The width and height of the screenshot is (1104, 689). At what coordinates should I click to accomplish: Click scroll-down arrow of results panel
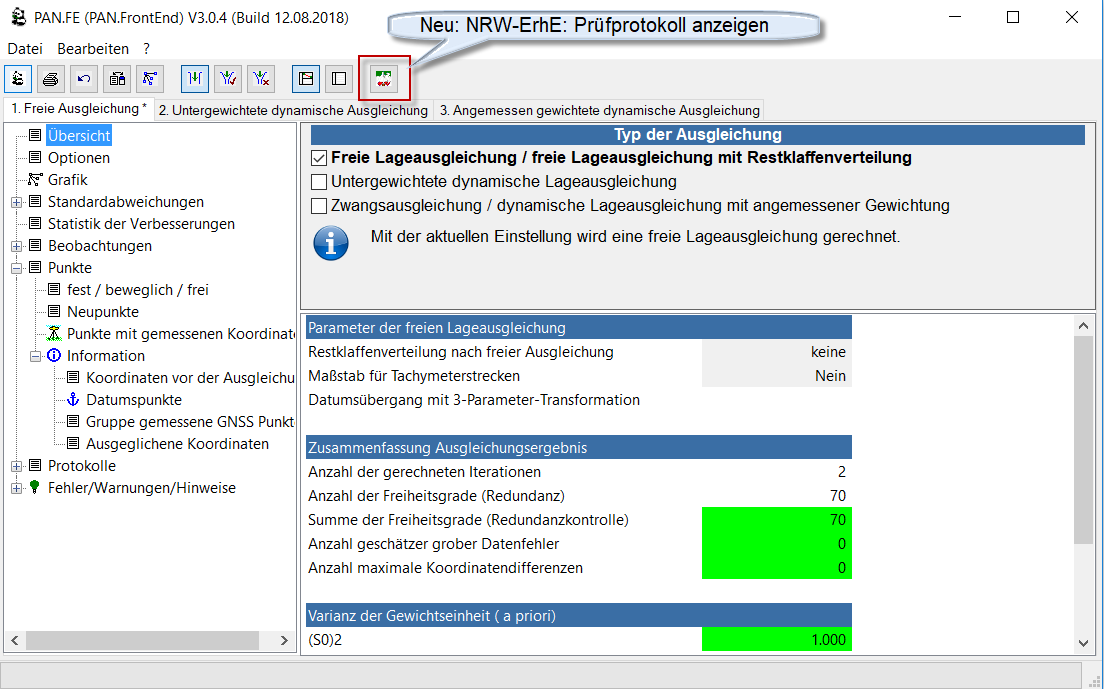pyautogui.click(x=1083, y=644)
